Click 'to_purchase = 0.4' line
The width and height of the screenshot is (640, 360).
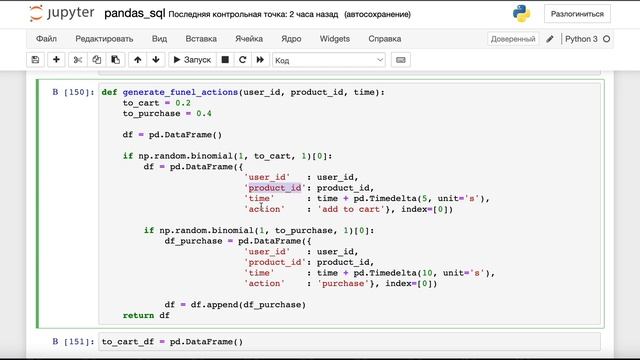167,113
